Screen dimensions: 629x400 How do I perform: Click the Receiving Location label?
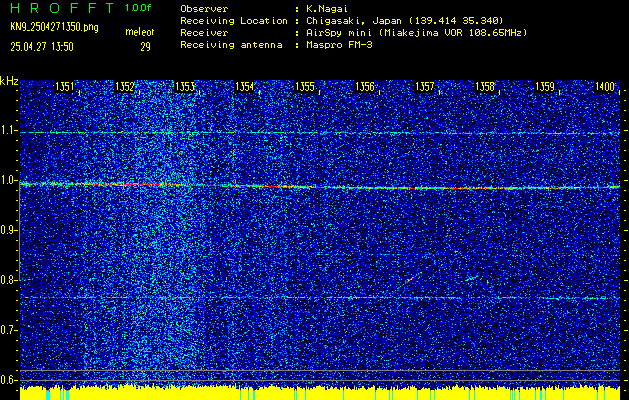(234, 20)
